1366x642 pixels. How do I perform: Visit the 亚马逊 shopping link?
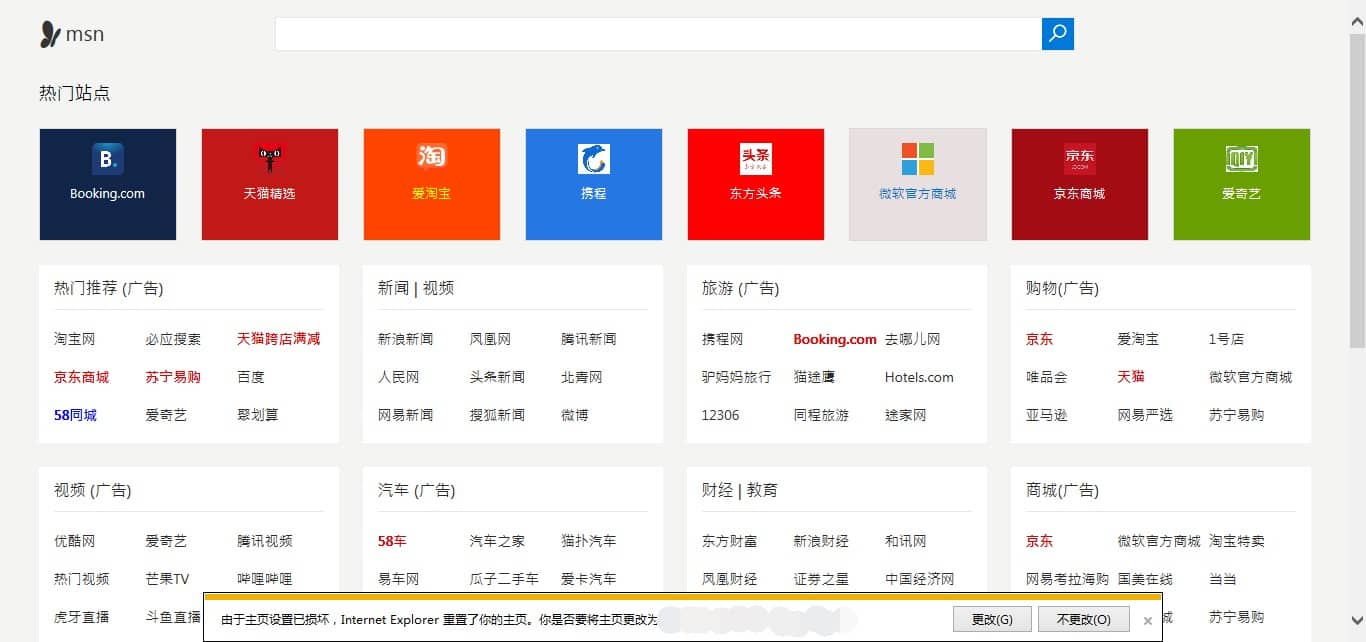(1046, 415)
